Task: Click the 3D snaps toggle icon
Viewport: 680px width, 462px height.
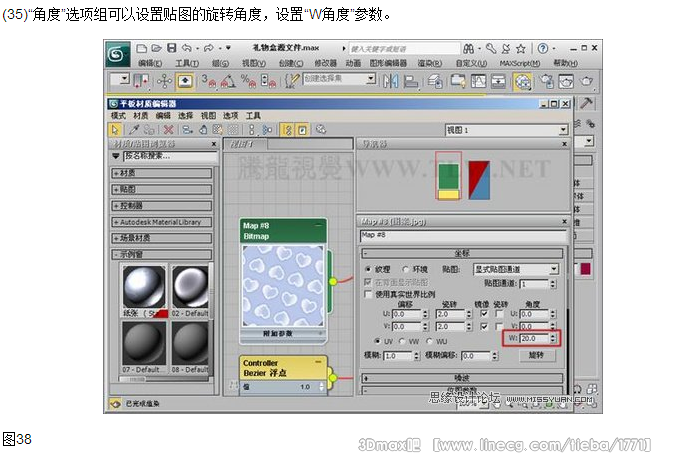Action: (x=209, y=81)
